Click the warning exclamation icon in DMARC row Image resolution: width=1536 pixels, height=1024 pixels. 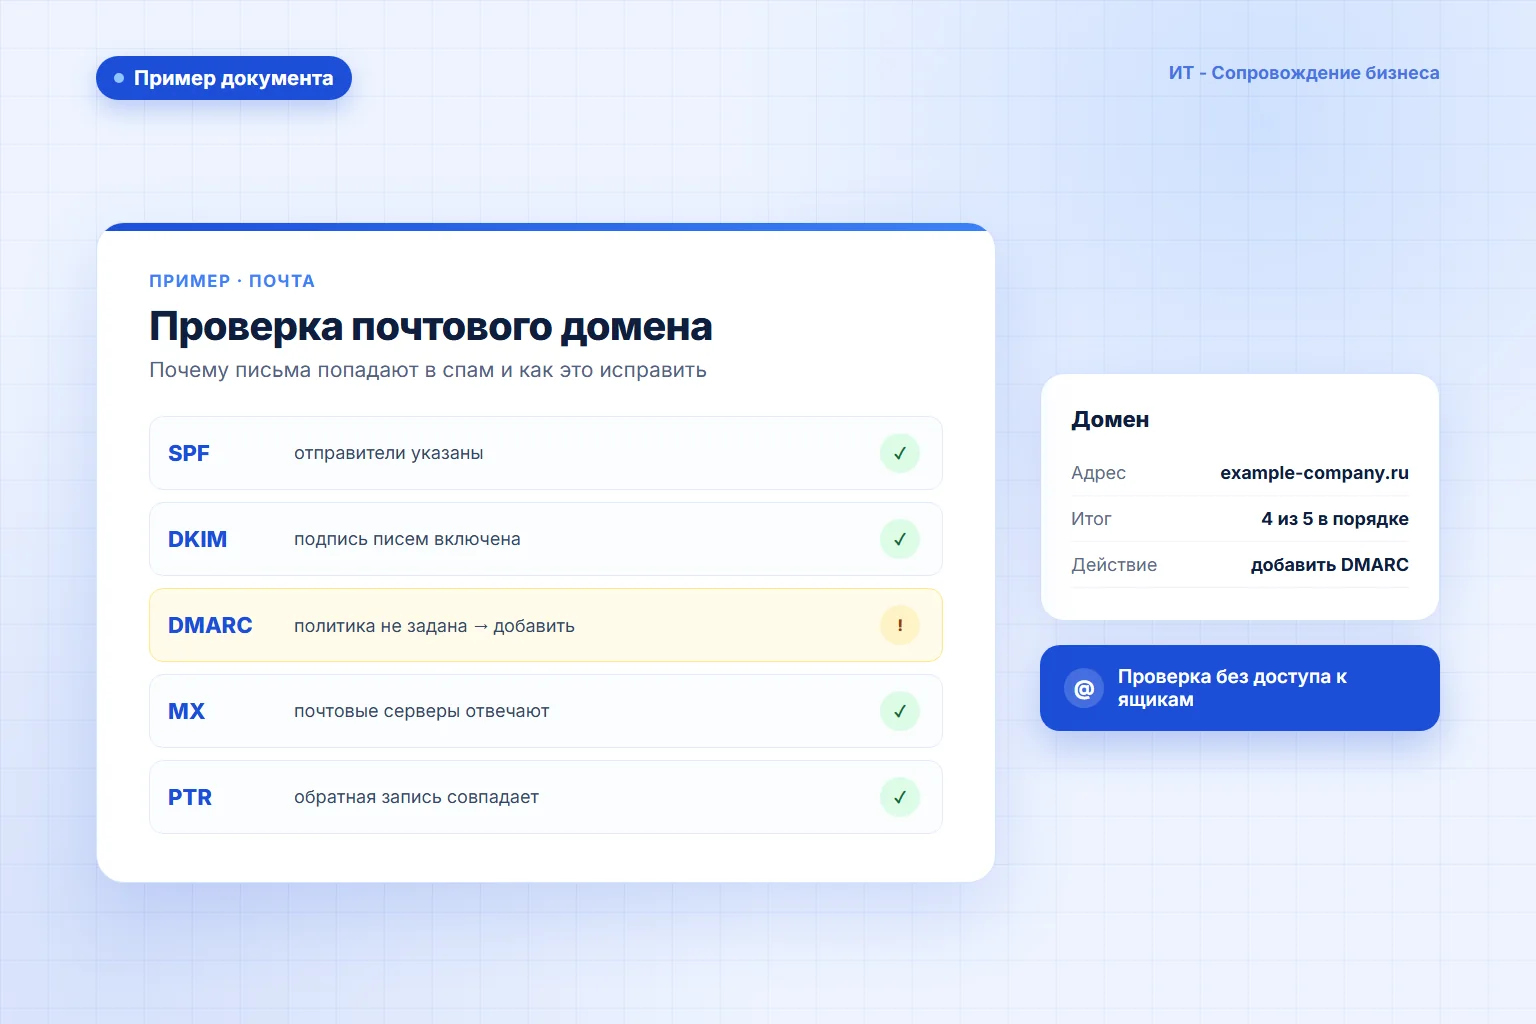click(x=899, y=625)
